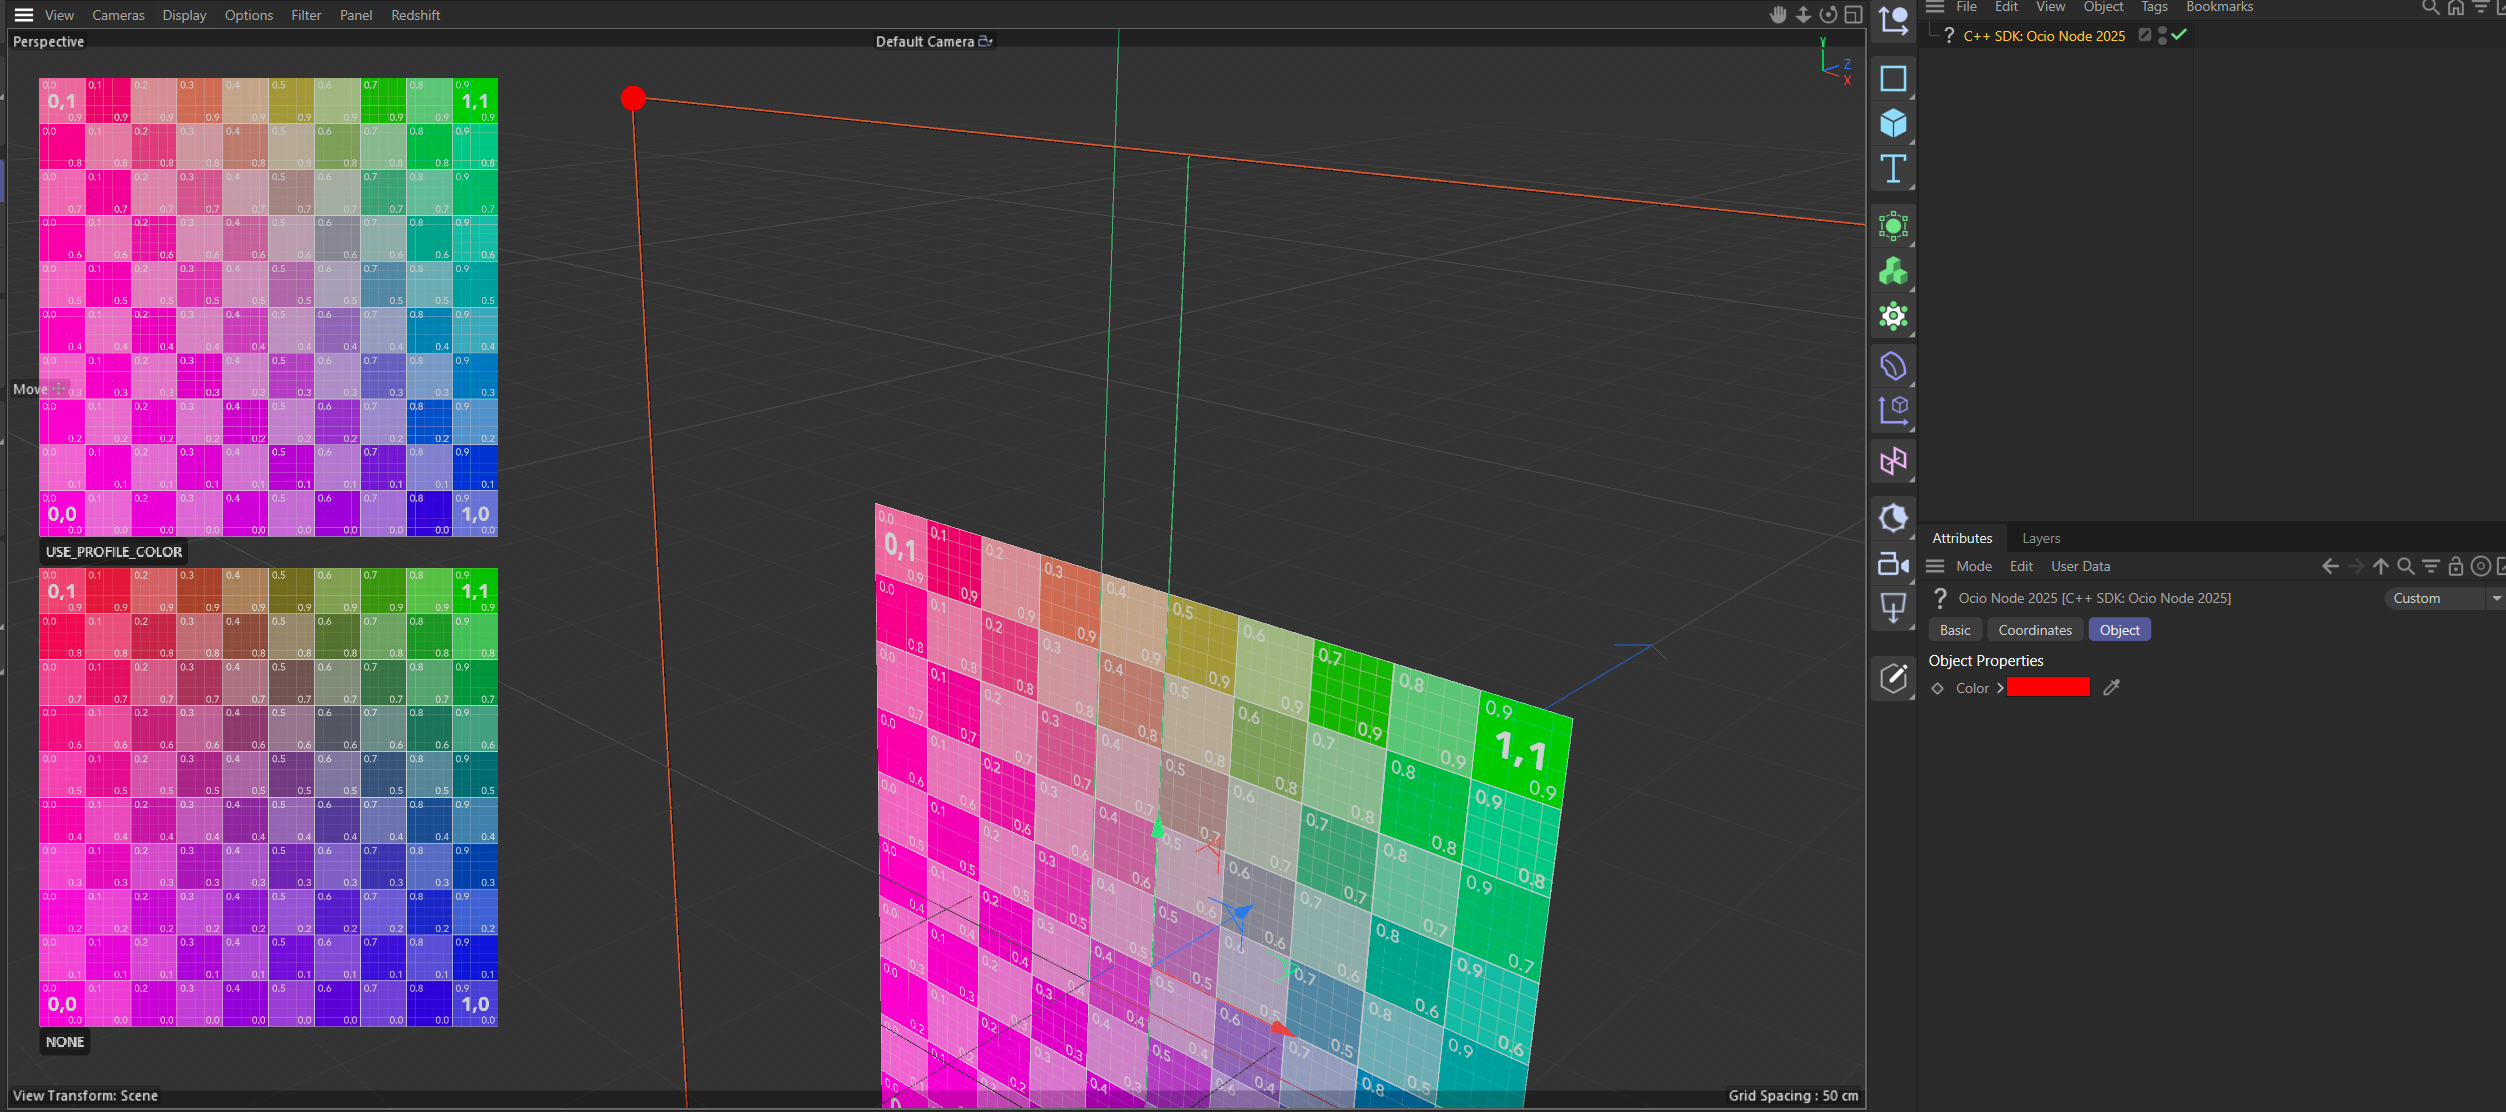The image size is (2506, 1112).
Task: Click the attribute manager back arrow
Action: click(2330, 566)
